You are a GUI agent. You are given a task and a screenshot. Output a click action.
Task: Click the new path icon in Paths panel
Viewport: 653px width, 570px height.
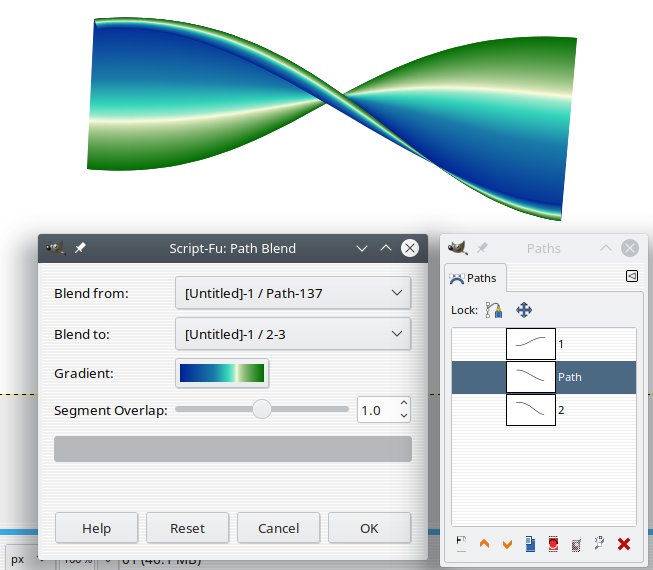click(461, 544)
